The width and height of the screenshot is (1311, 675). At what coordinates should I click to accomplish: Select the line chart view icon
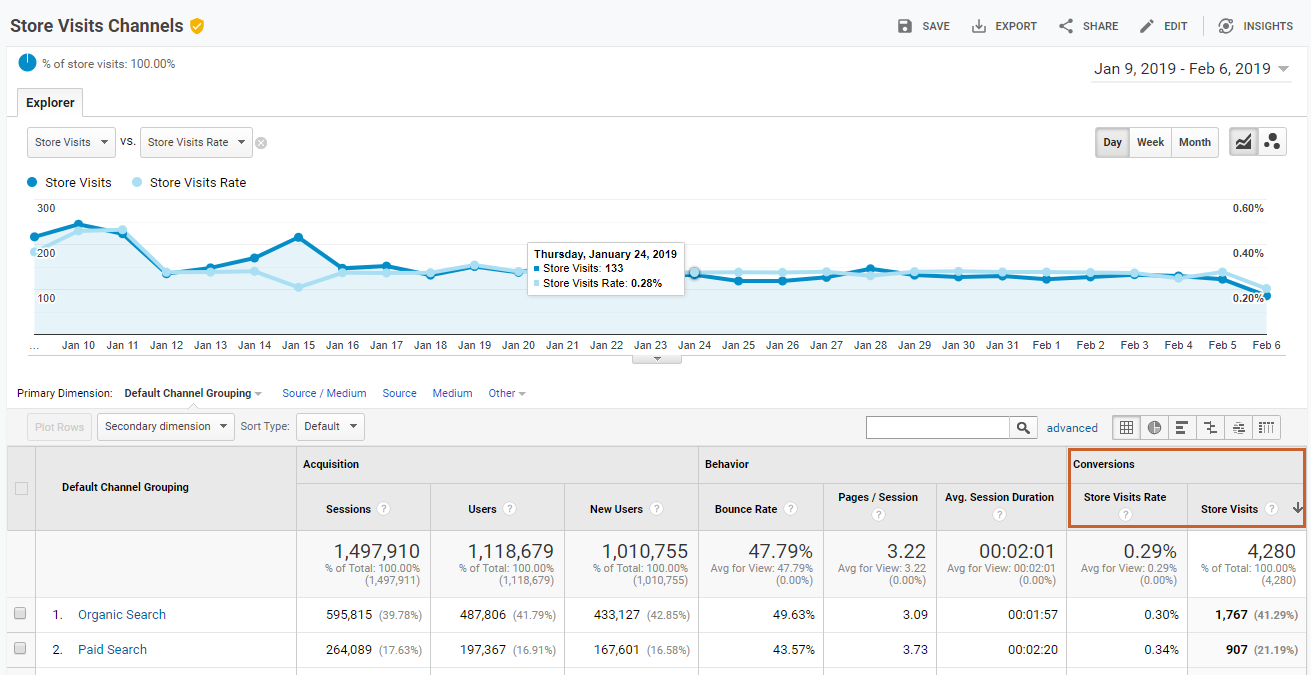pos(1243,142)
